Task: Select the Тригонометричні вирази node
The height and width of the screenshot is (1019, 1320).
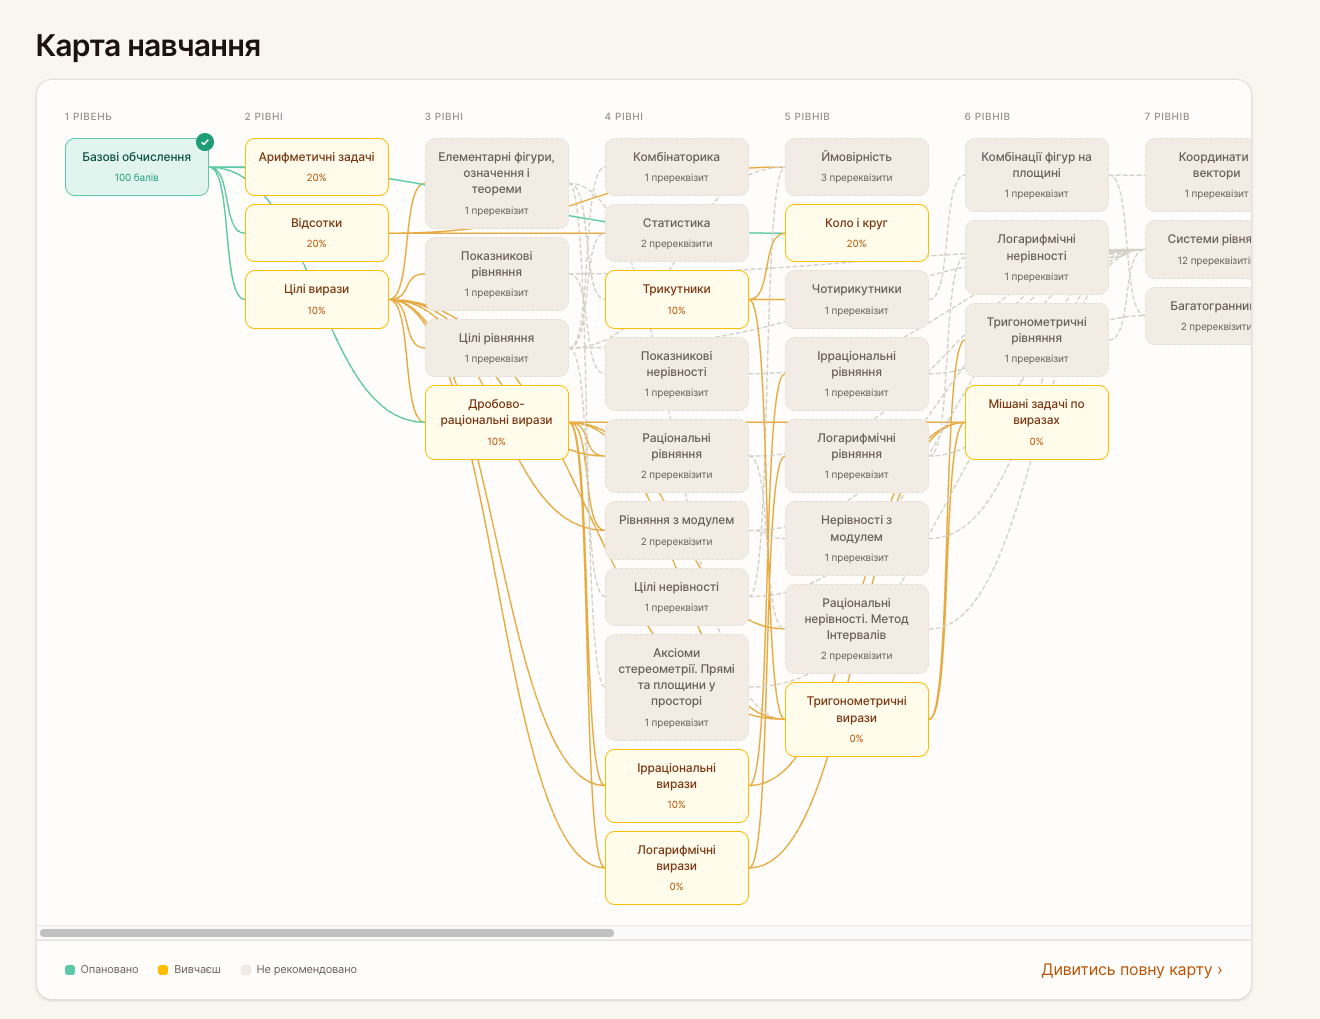Action: click(x=856, y=719)
